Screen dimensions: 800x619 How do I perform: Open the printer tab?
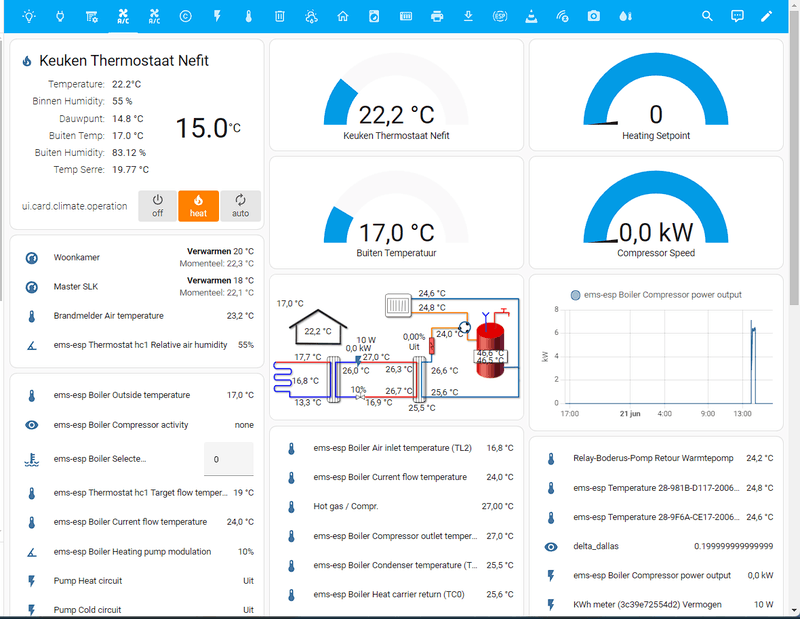tap(437, 16)
